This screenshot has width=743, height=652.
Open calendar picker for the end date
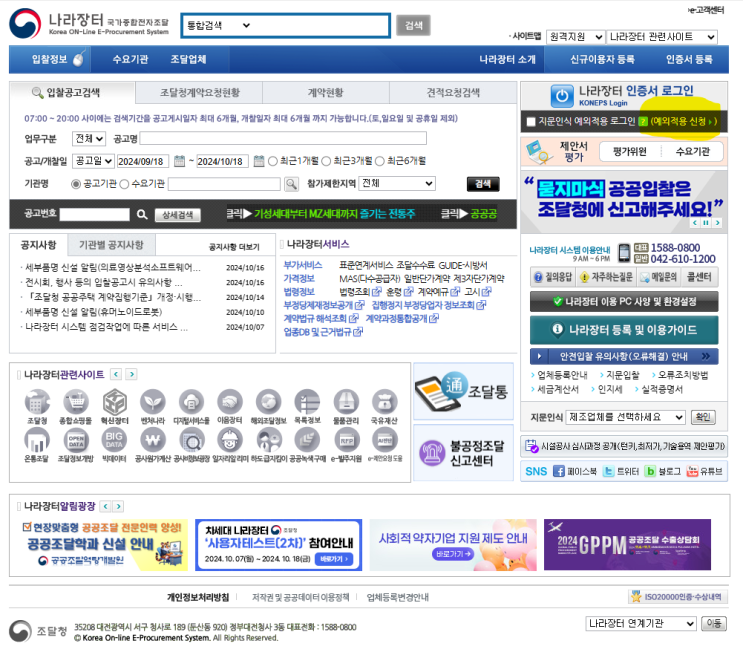[259, 161]
